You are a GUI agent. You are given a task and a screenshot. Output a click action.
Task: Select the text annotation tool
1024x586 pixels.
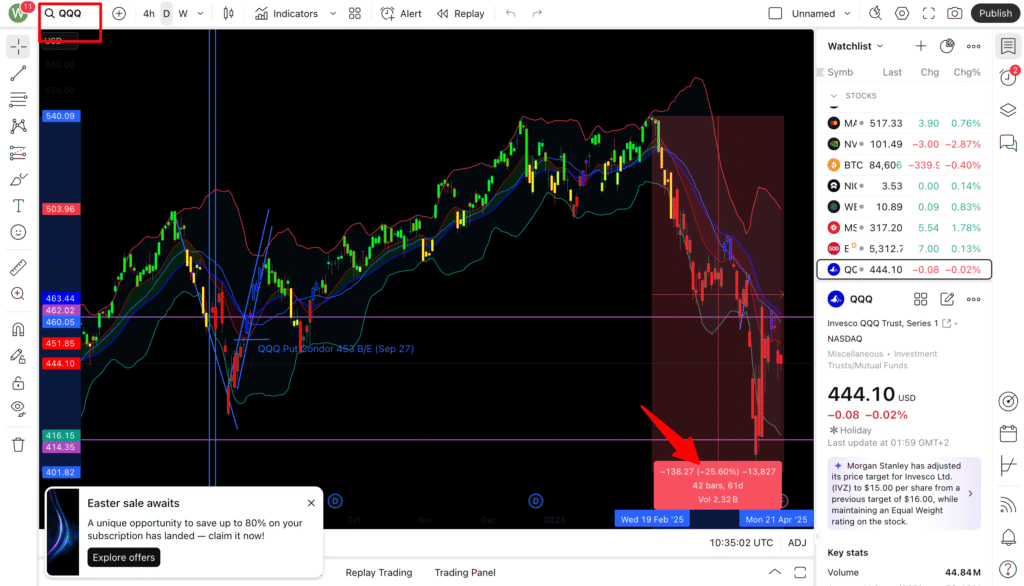coord(18,206)
